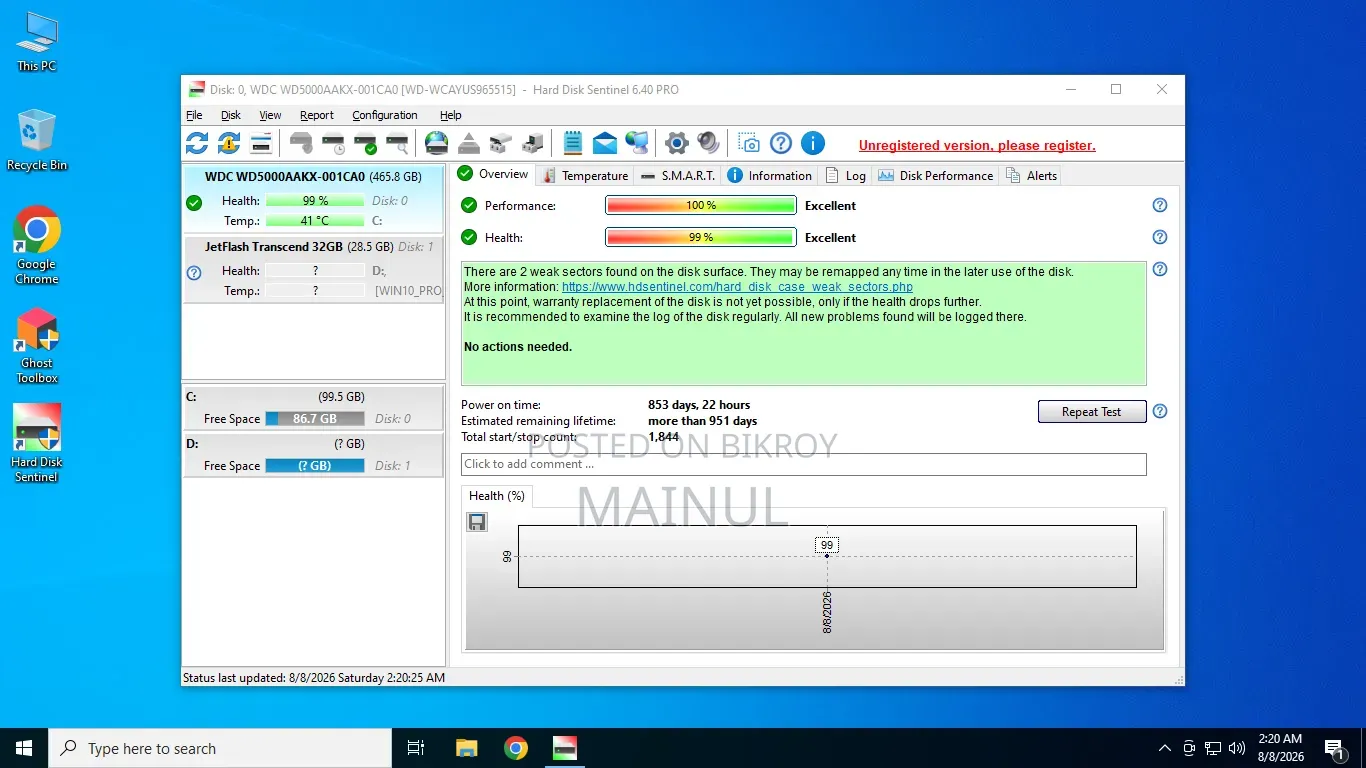The image size is (1366, 768).
Task: Select the WDC WD5000AAKX-001CA0 disk entry
Action: (x=313, y=200)
